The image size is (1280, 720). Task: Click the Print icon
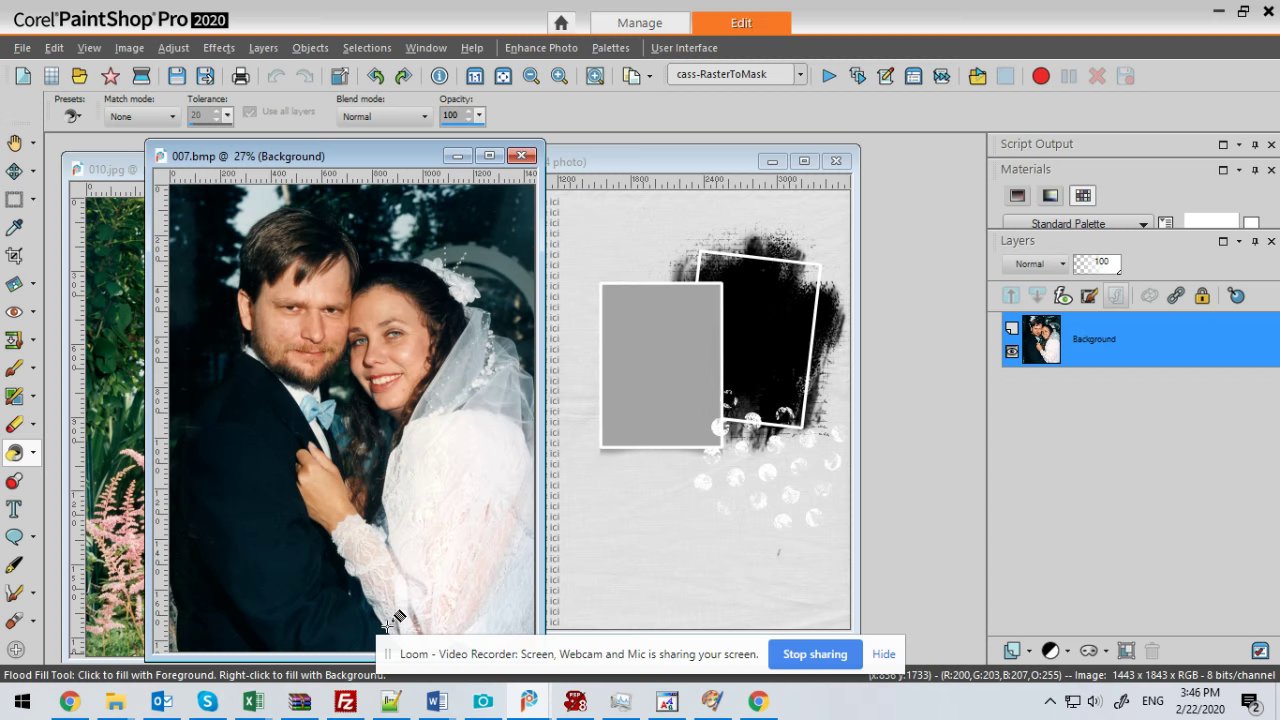click(240, 76)
